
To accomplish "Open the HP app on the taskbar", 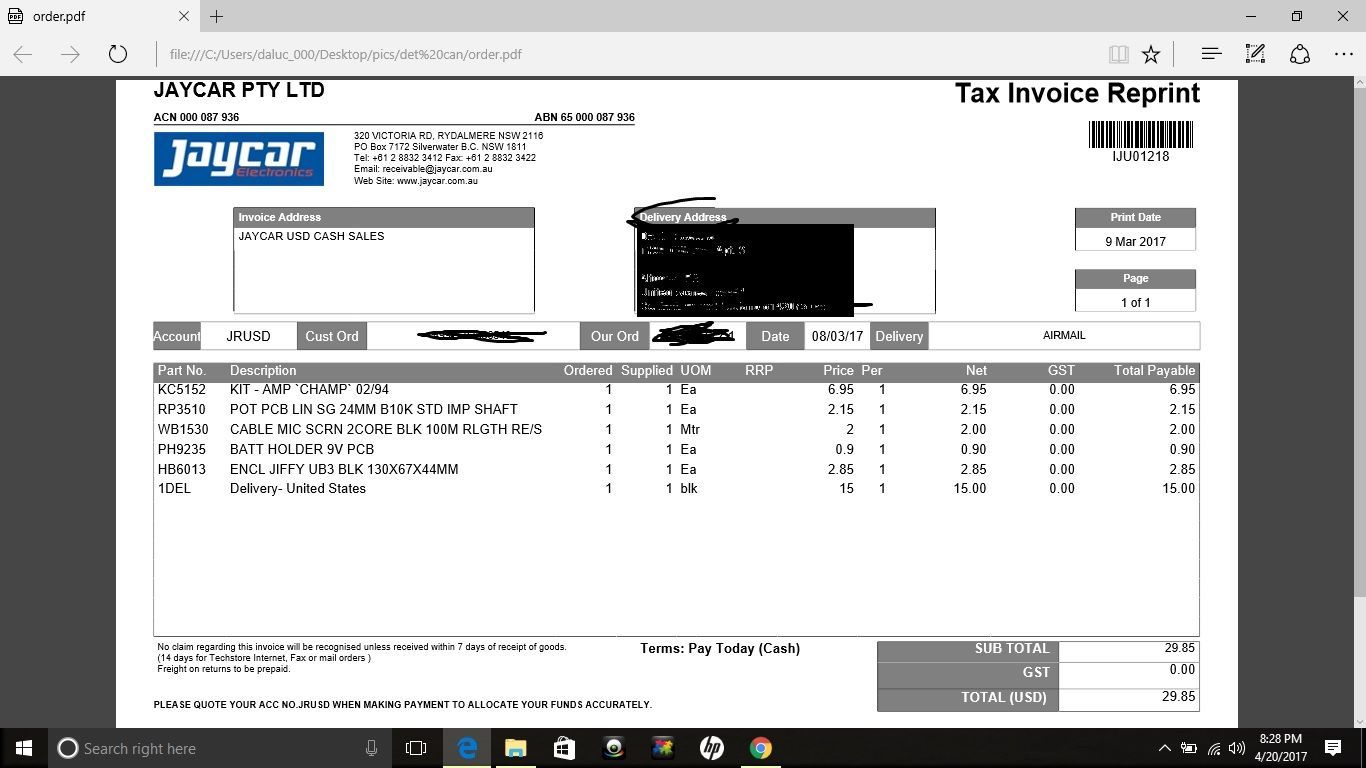I will [x=711, y=748].
